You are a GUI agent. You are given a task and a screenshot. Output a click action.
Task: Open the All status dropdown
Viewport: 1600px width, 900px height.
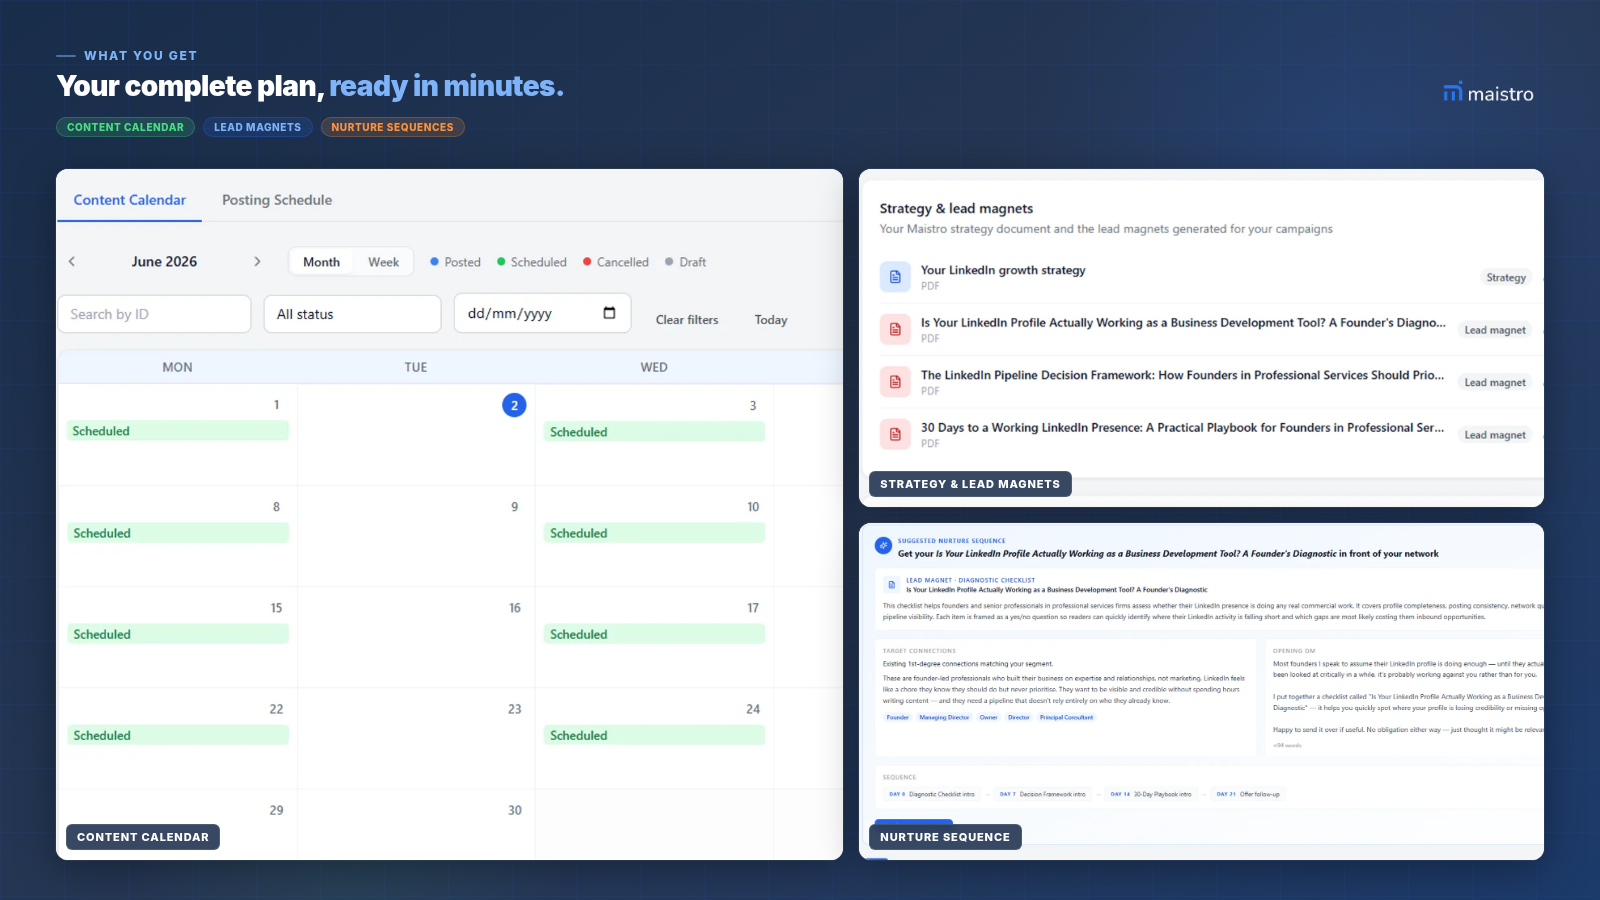[x=352, y=314]
